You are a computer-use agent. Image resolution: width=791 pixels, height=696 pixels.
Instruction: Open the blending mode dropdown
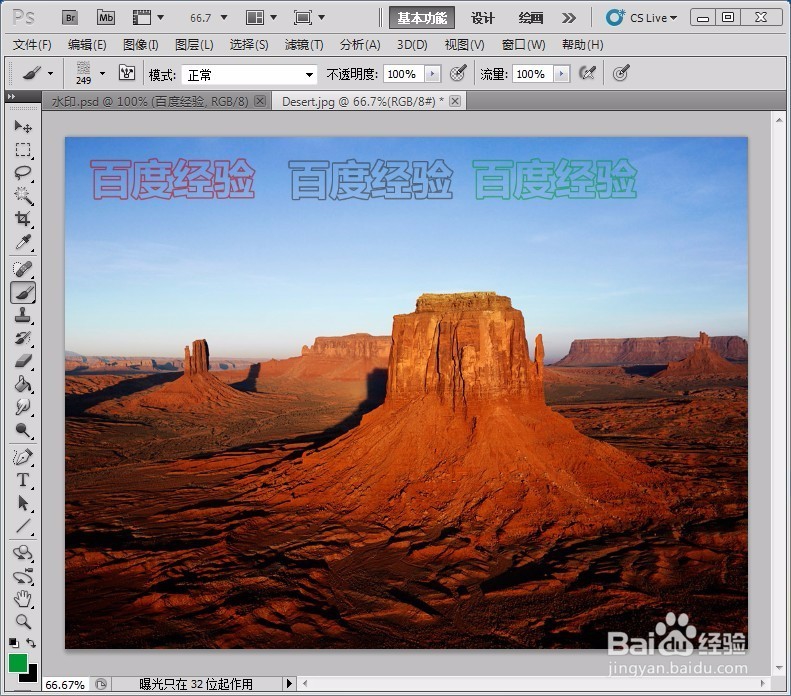(x=249, y=75)
